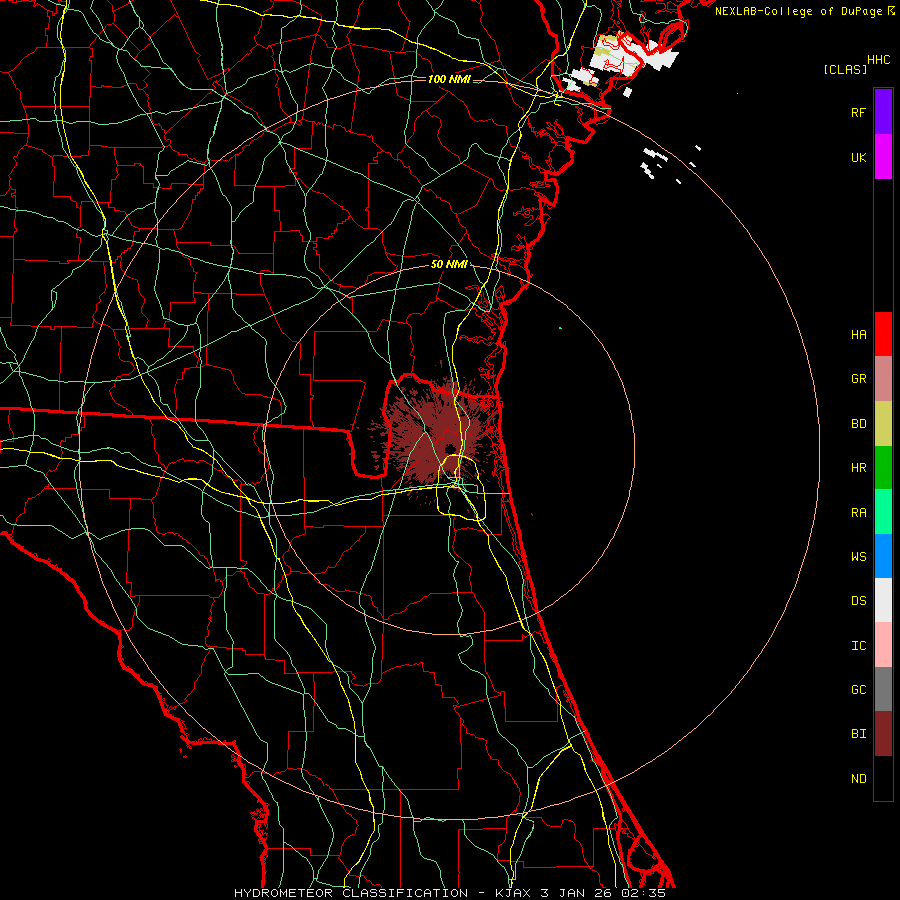Click the 'ND' legend label

[858, 778]
